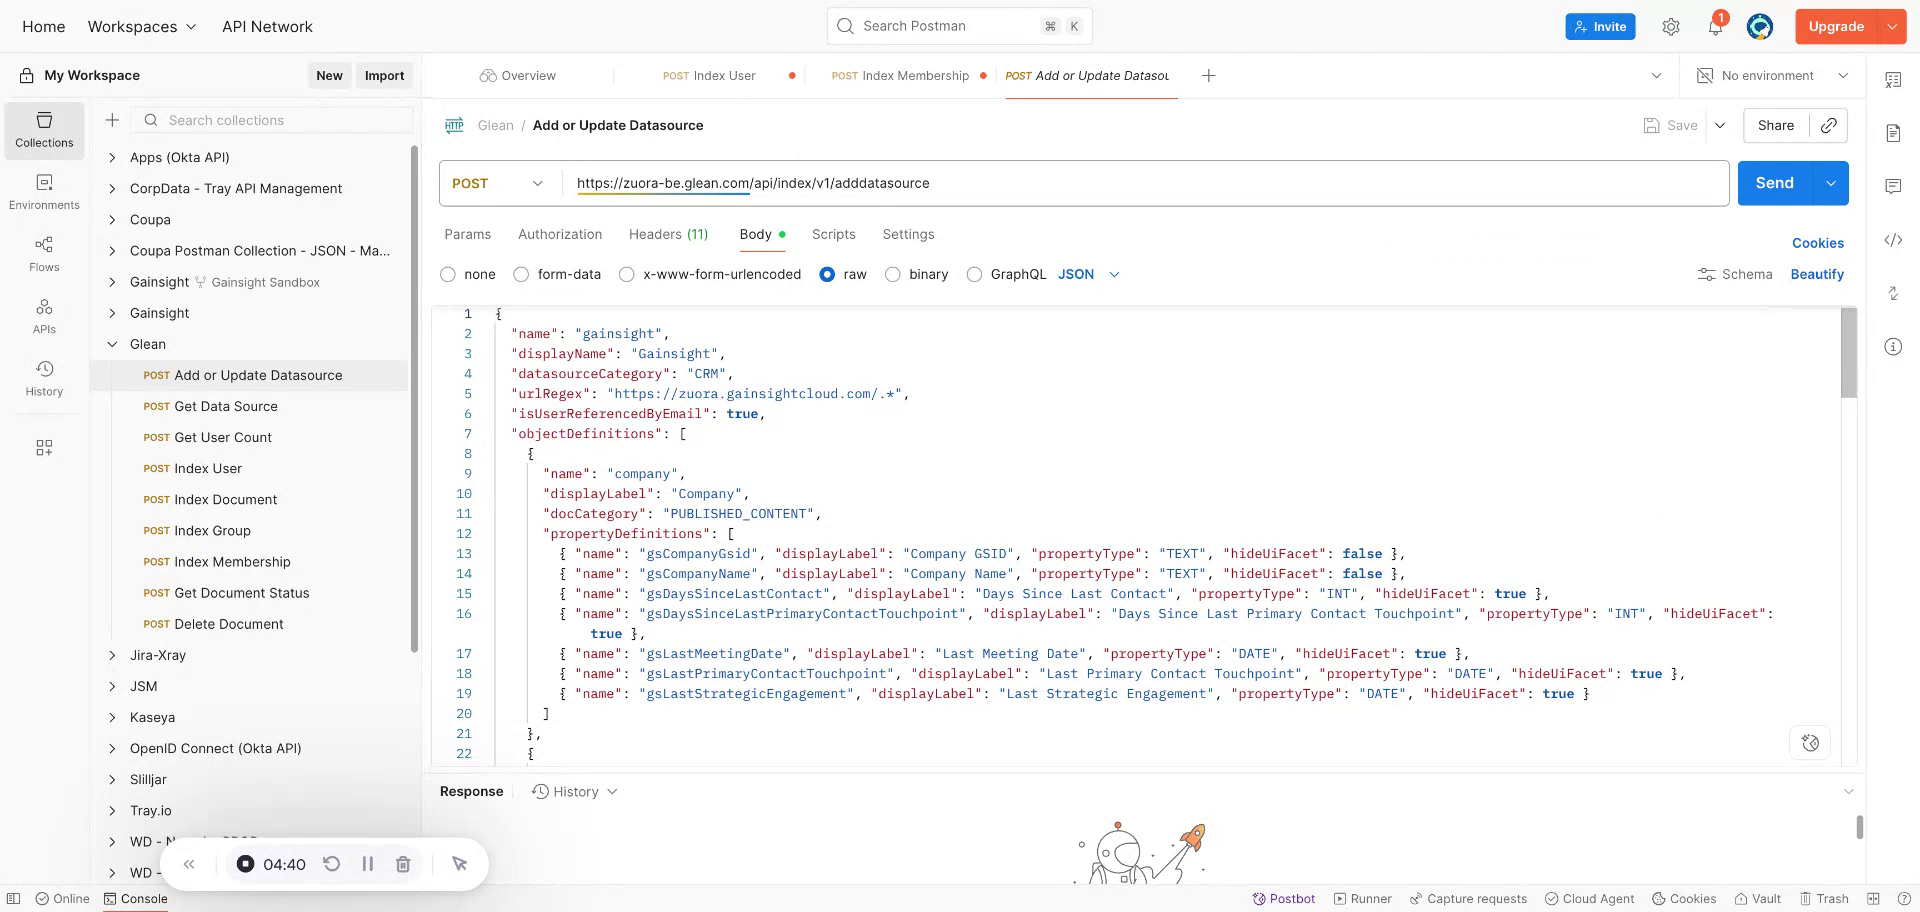The height and width of the screenshot is (912, 1920).
Task: Open the Index Membership request tab
Action: 900,75
